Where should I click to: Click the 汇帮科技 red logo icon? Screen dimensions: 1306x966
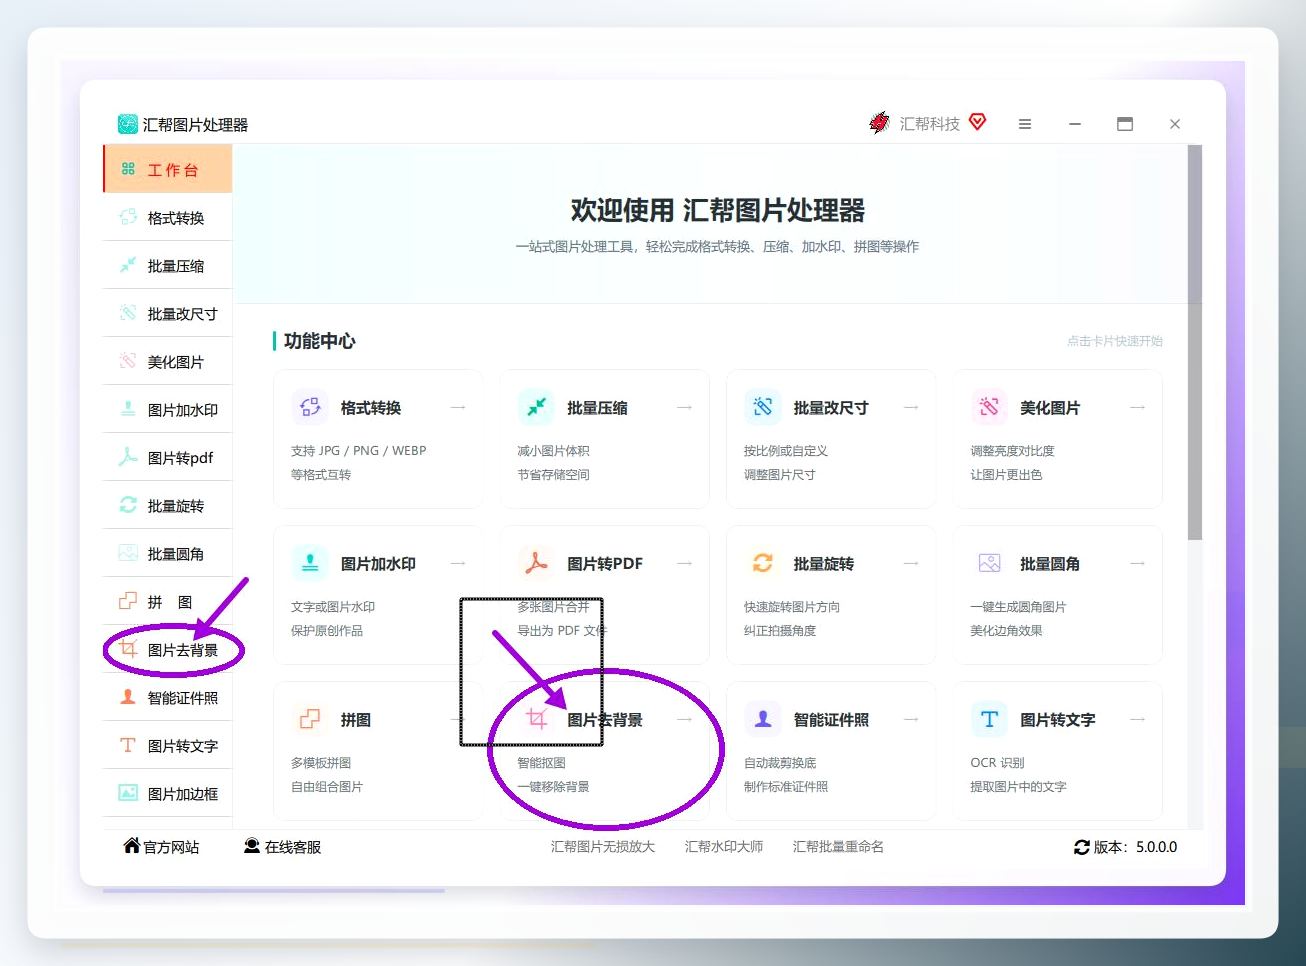coord(879,123)
